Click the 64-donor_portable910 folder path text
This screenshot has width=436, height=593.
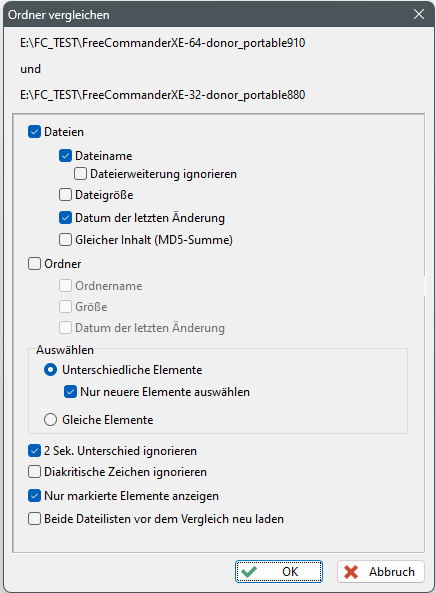point(163,43)
